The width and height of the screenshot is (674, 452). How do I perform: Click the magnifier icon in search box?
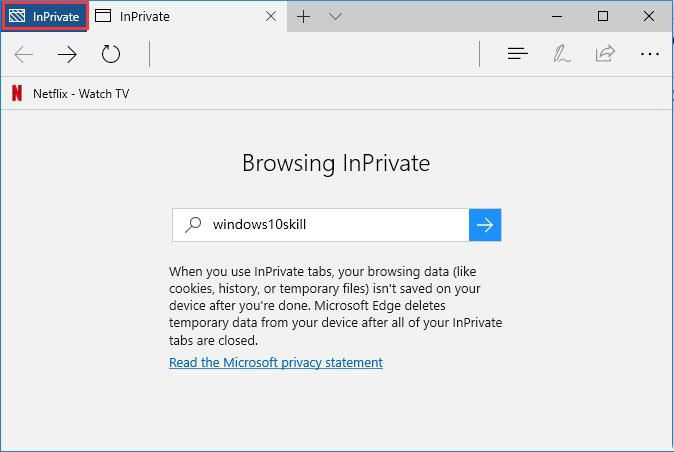[x=193, y=224]
